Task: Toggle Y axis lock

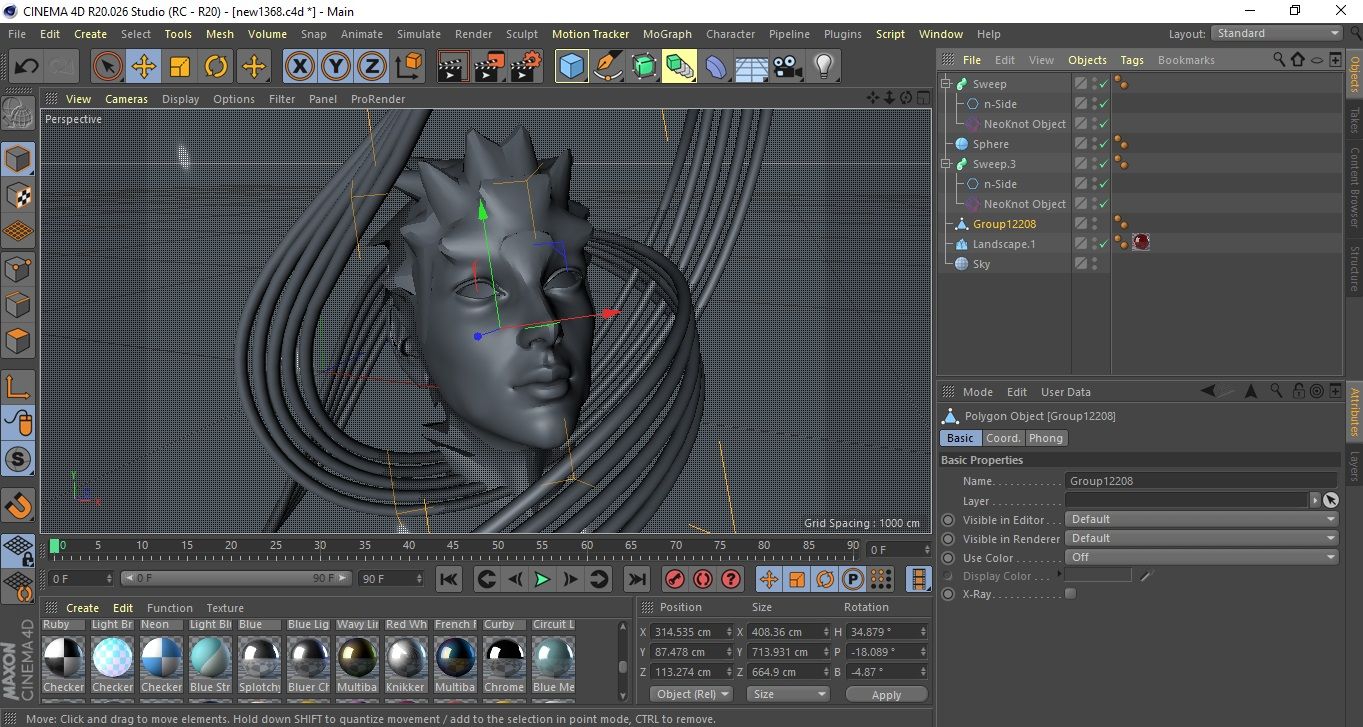Action: tap(336, 67)
